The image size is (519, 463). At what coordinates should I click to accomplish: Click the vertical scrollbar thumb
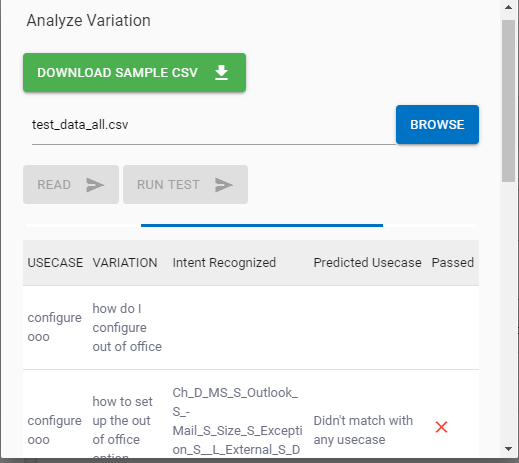click(x=508, y=101)
